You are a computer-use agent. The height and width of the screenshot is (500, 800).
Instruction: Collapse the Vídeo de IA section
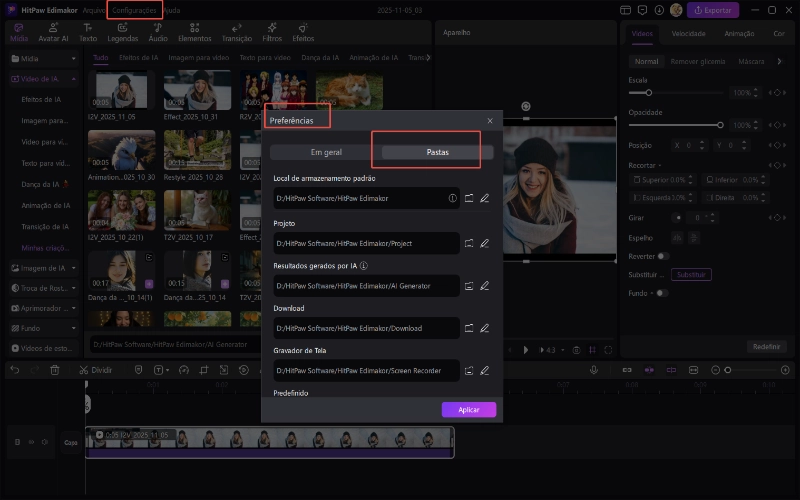point(75,78)
